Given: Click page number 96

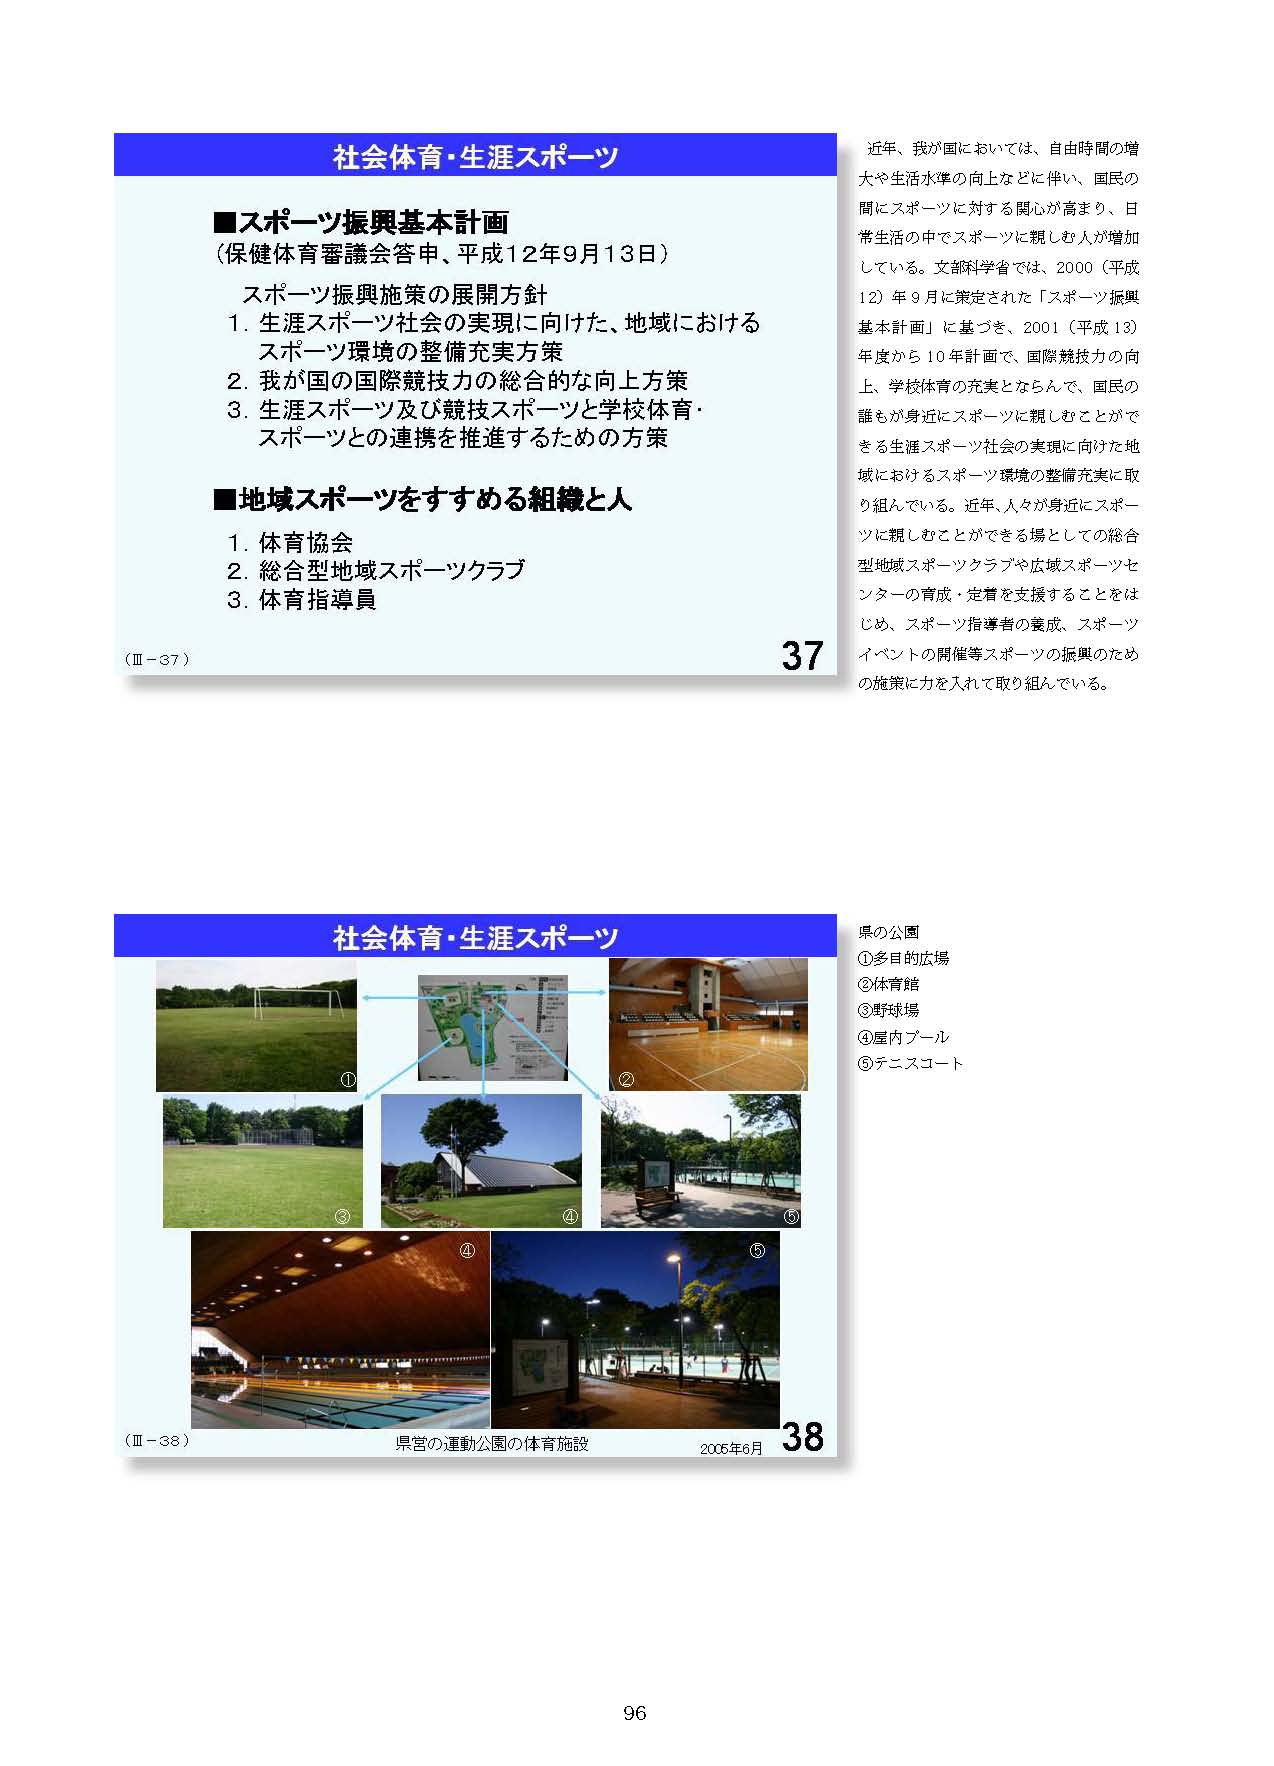Looking at the screenshot, I should click(635, 1713).
